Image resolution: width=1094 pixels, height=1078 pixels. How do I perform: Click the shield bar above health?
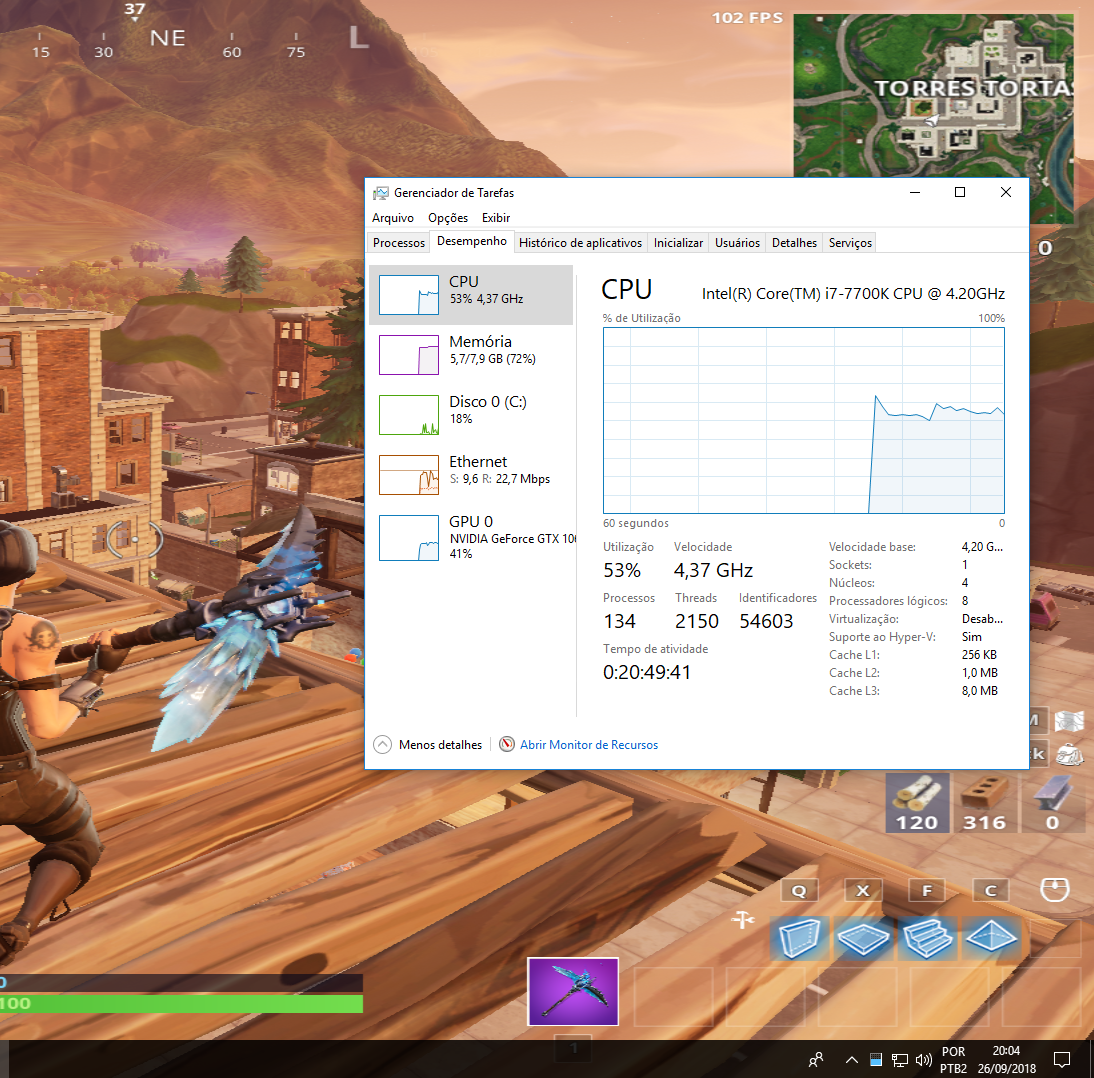181,982
